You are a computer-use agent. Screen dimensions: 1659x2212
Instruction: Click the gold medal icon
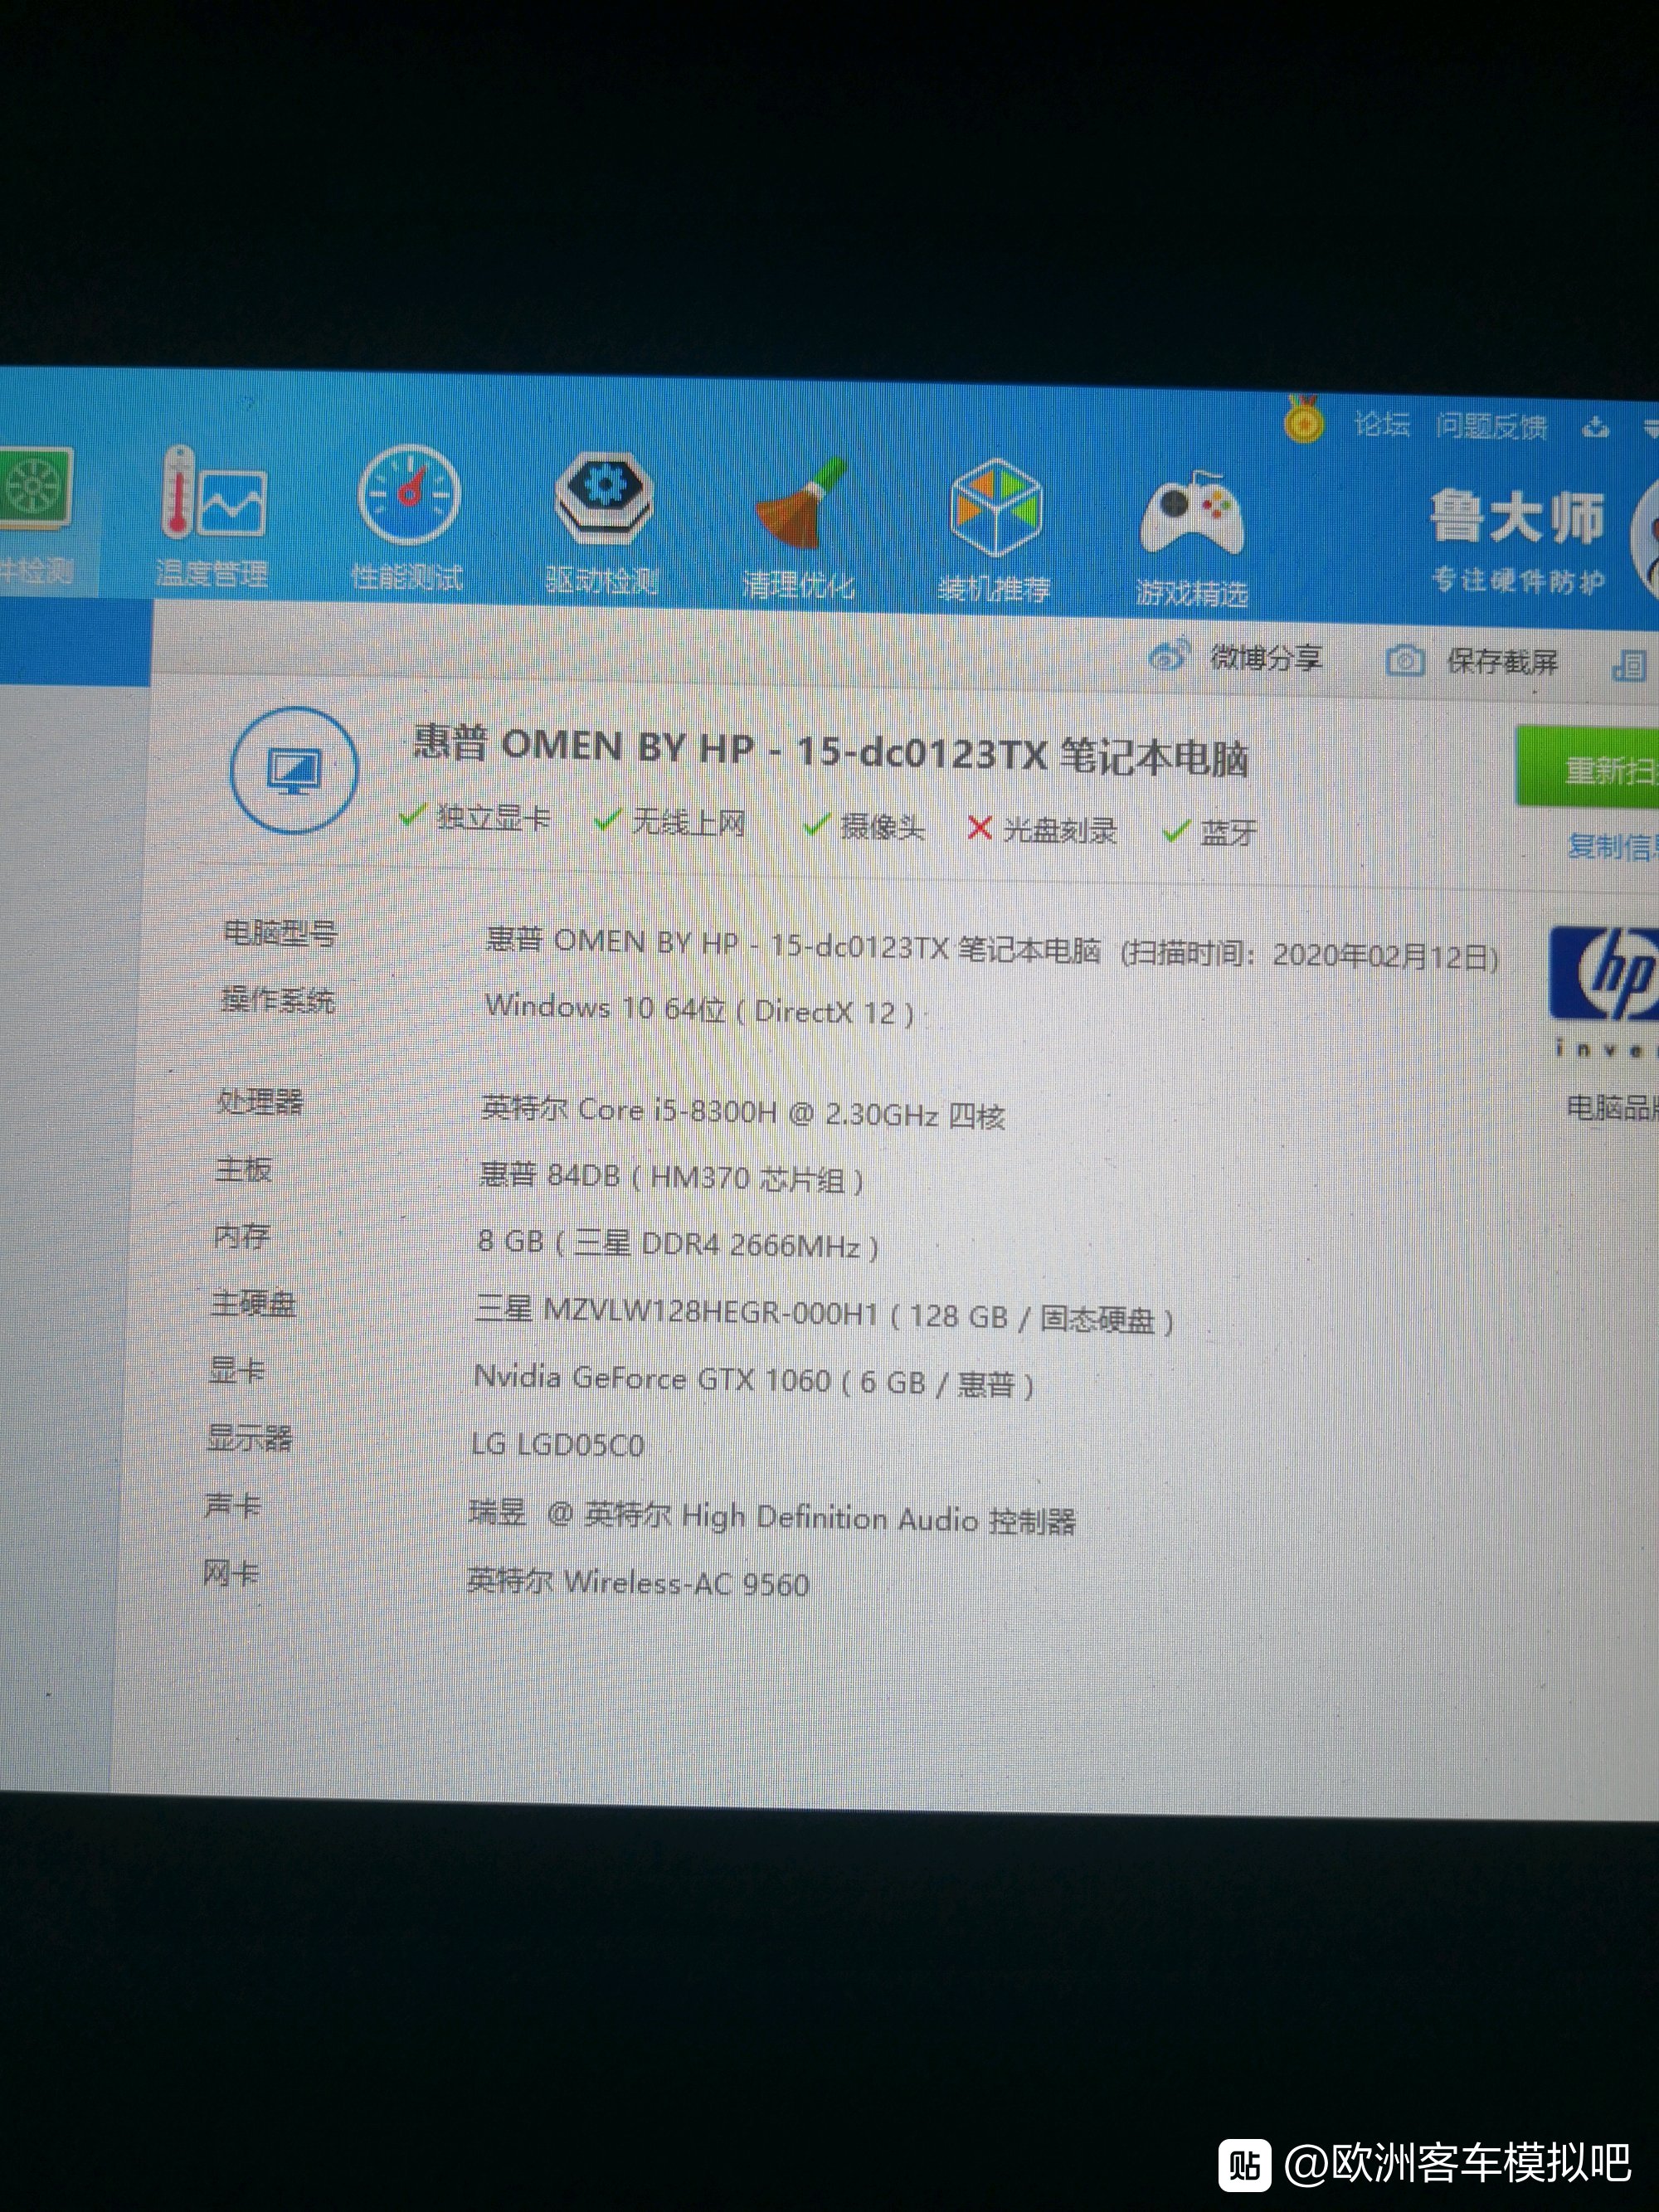point(1304,419)
